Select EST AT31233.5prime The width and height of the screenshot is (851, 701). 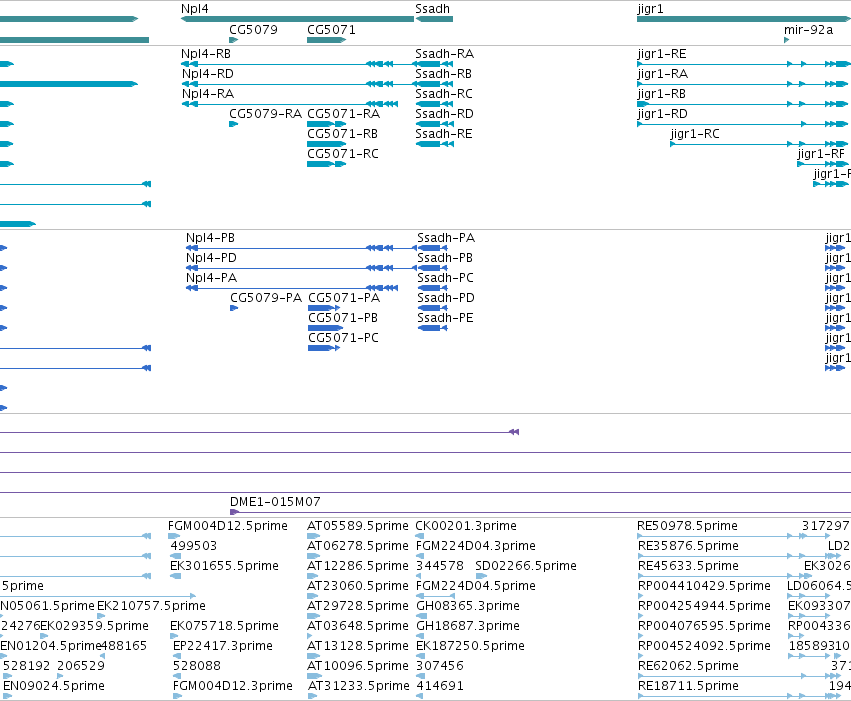[358, 686]
